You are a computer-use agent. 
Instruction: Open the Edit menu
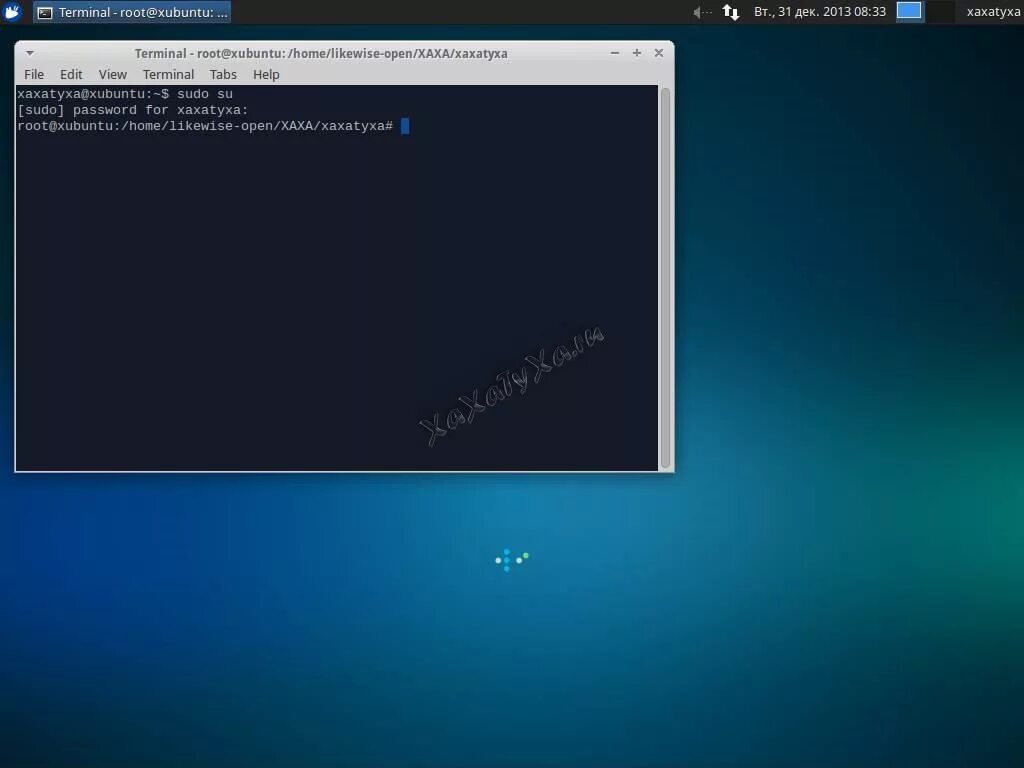71,74
